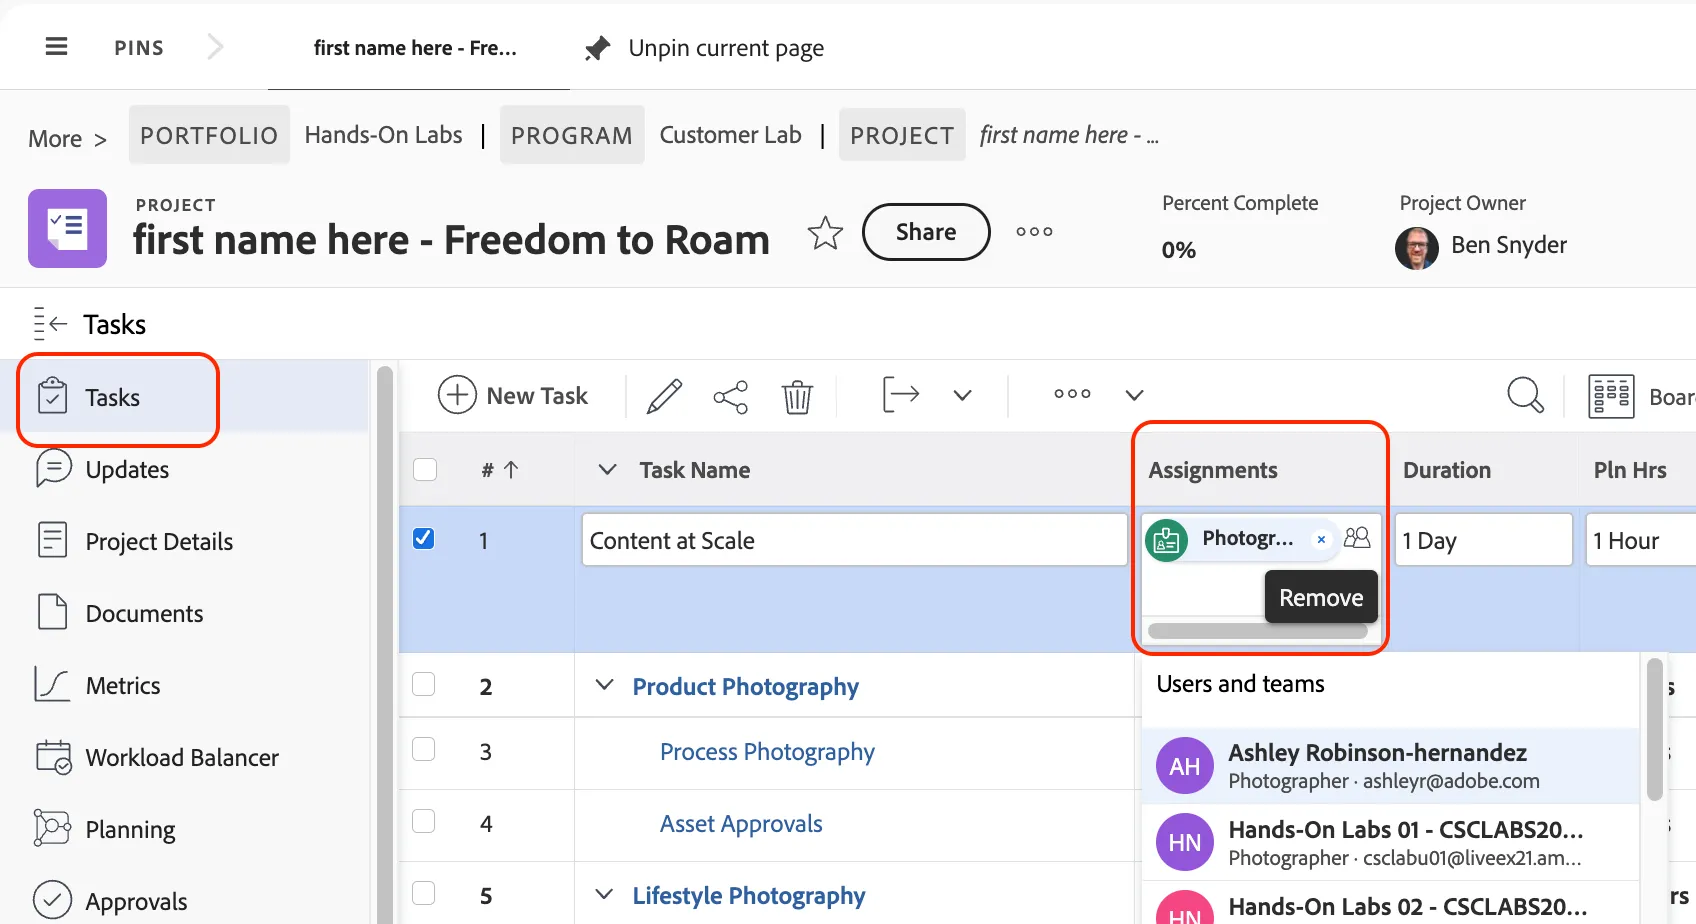
Task: Remove the Photographer assignment chip
Action: (x=1321, y=539)
